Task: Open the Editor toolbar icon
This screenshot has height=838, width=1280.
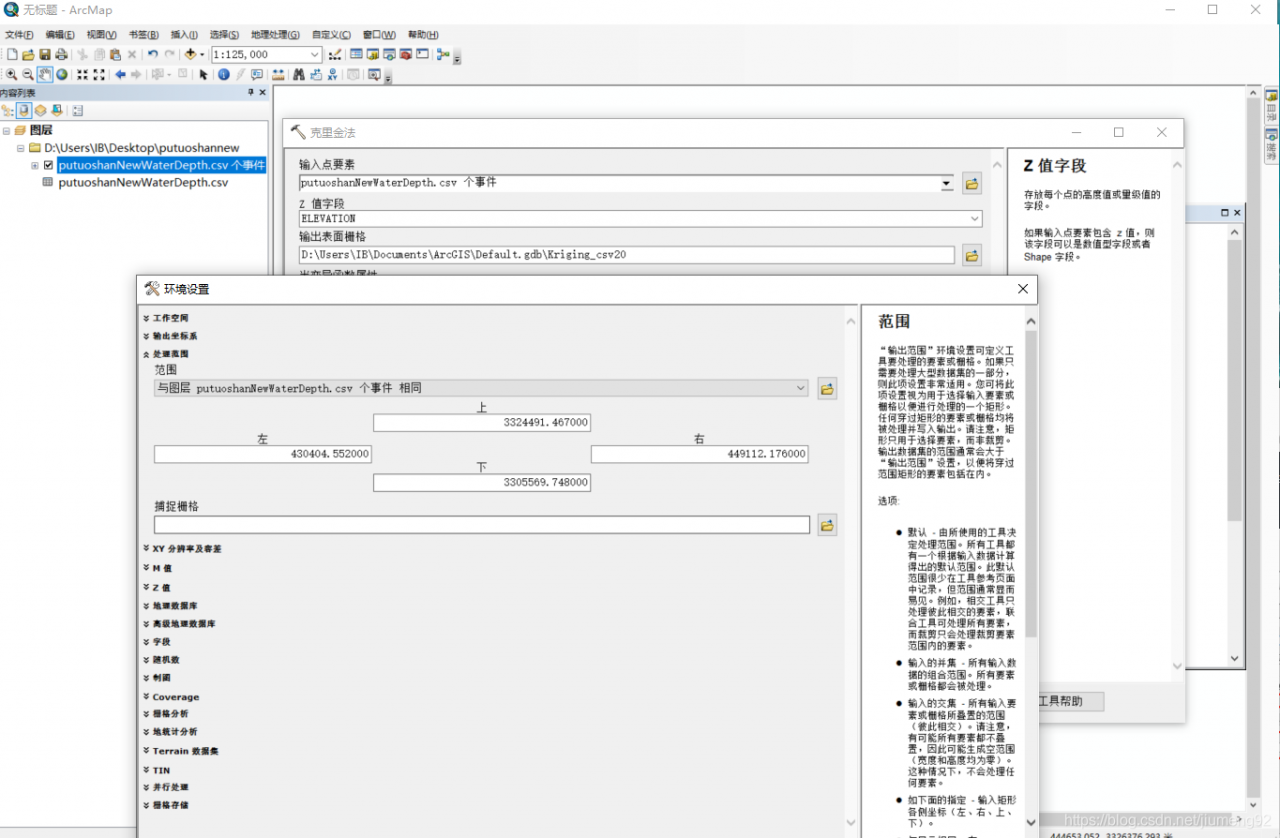Action: click(334, 55)
